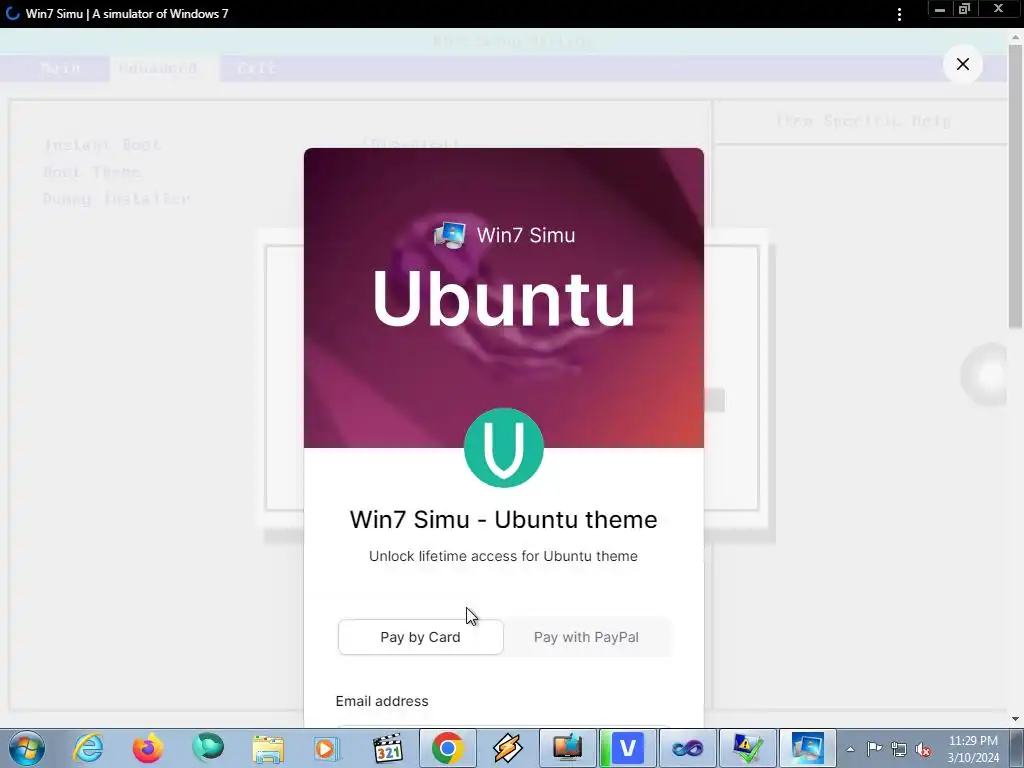
Task: Click the muted volume tray icon
Action: click(923, 749)
